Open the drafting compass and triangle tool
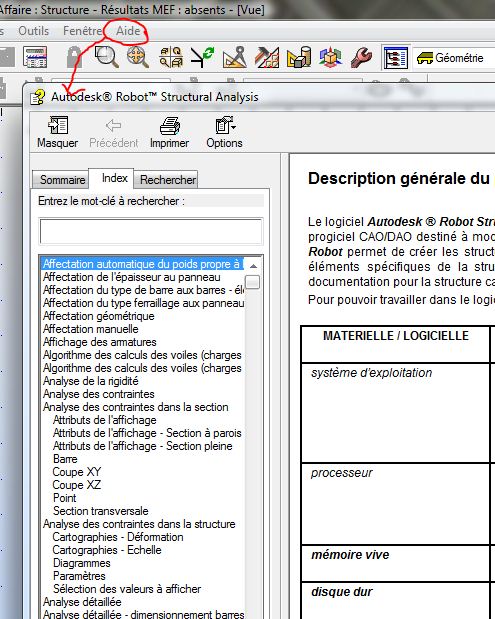 (234, 57)
